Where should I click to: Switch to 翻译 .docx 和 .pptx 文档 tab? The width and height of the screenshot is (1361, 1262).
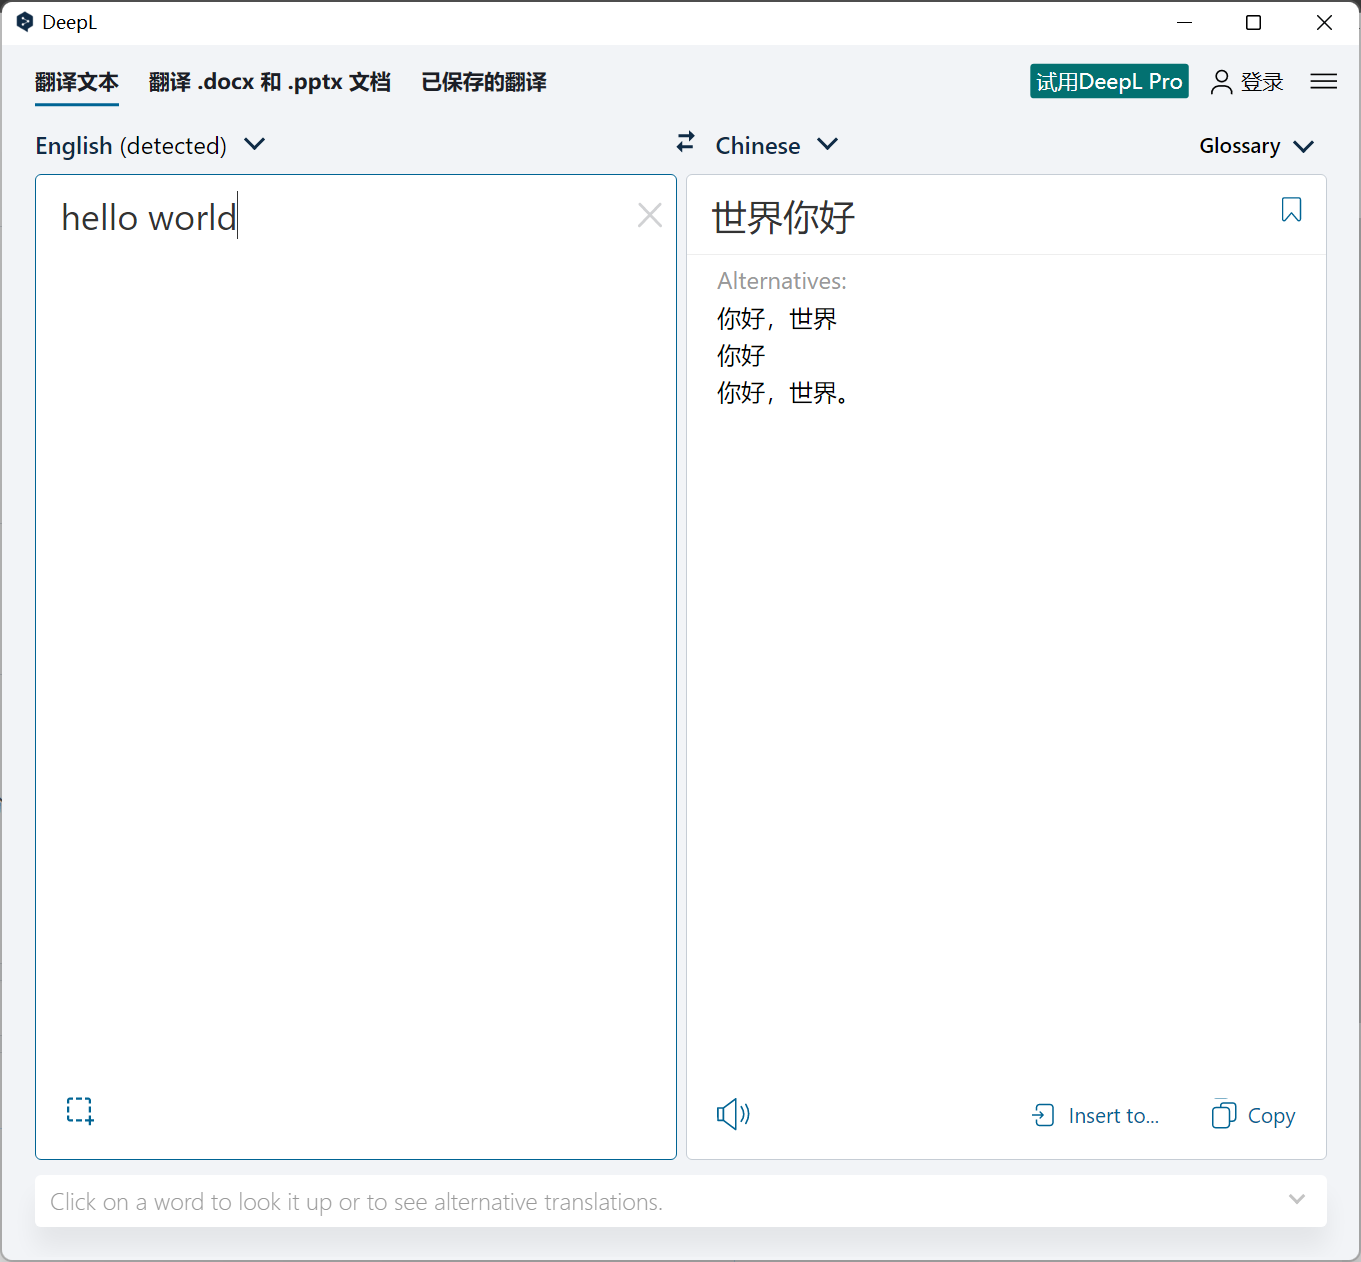pyautogui.click(x=270, y=82)
